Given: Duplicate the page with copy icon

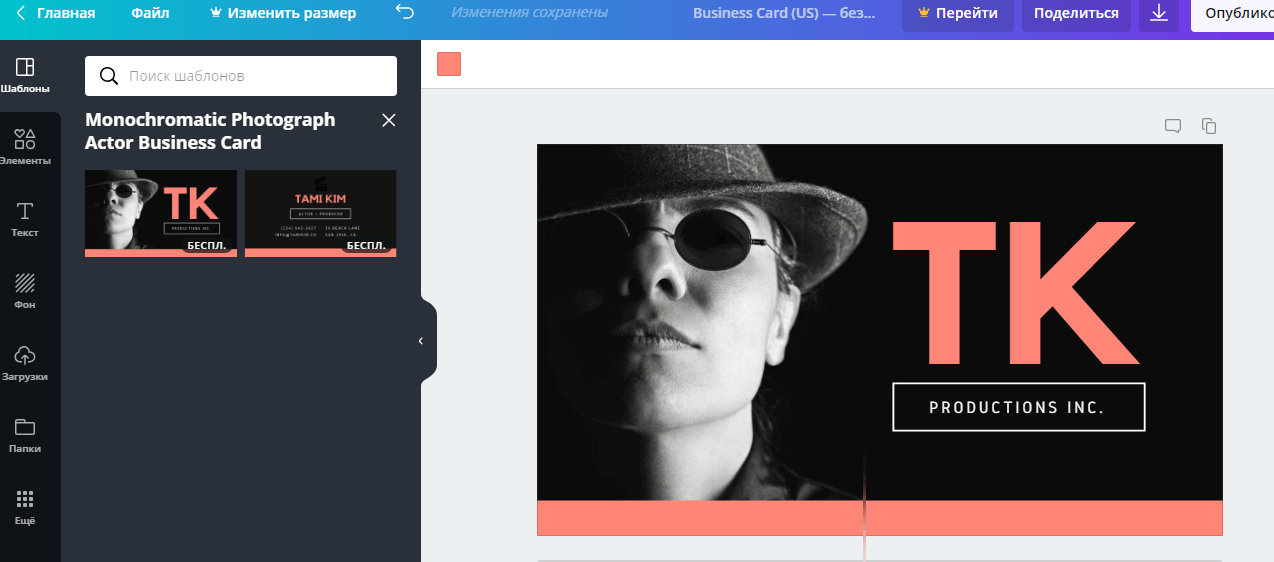Looking at the screenshot, I should click(x=1209, y=126).
